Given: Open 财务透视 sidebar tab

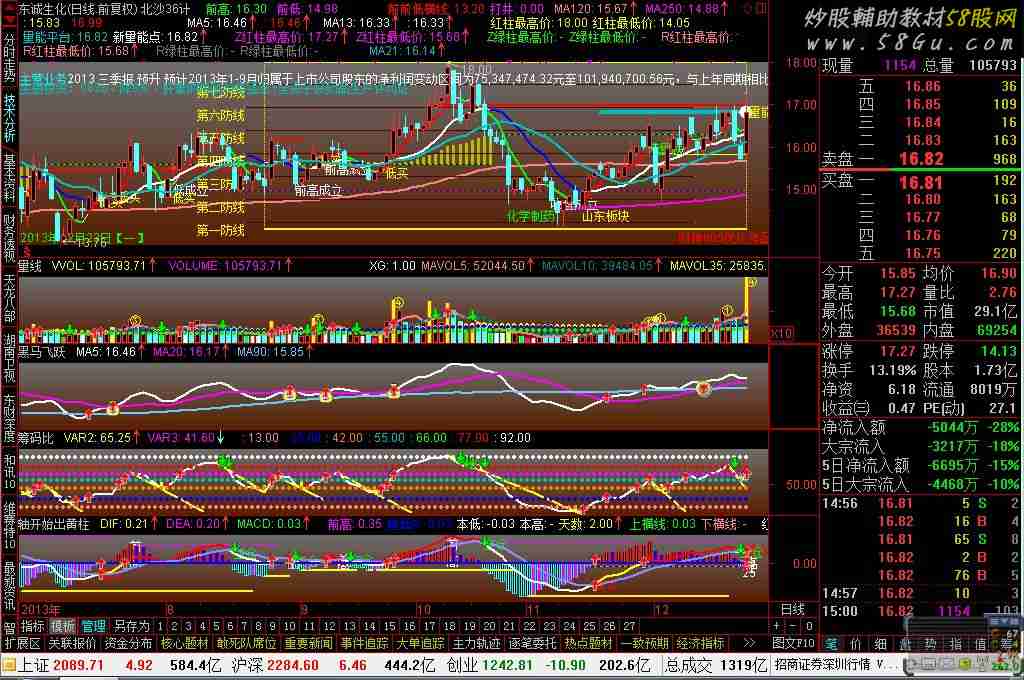Looking at the screenshot, I should click(x=9, y=237).
